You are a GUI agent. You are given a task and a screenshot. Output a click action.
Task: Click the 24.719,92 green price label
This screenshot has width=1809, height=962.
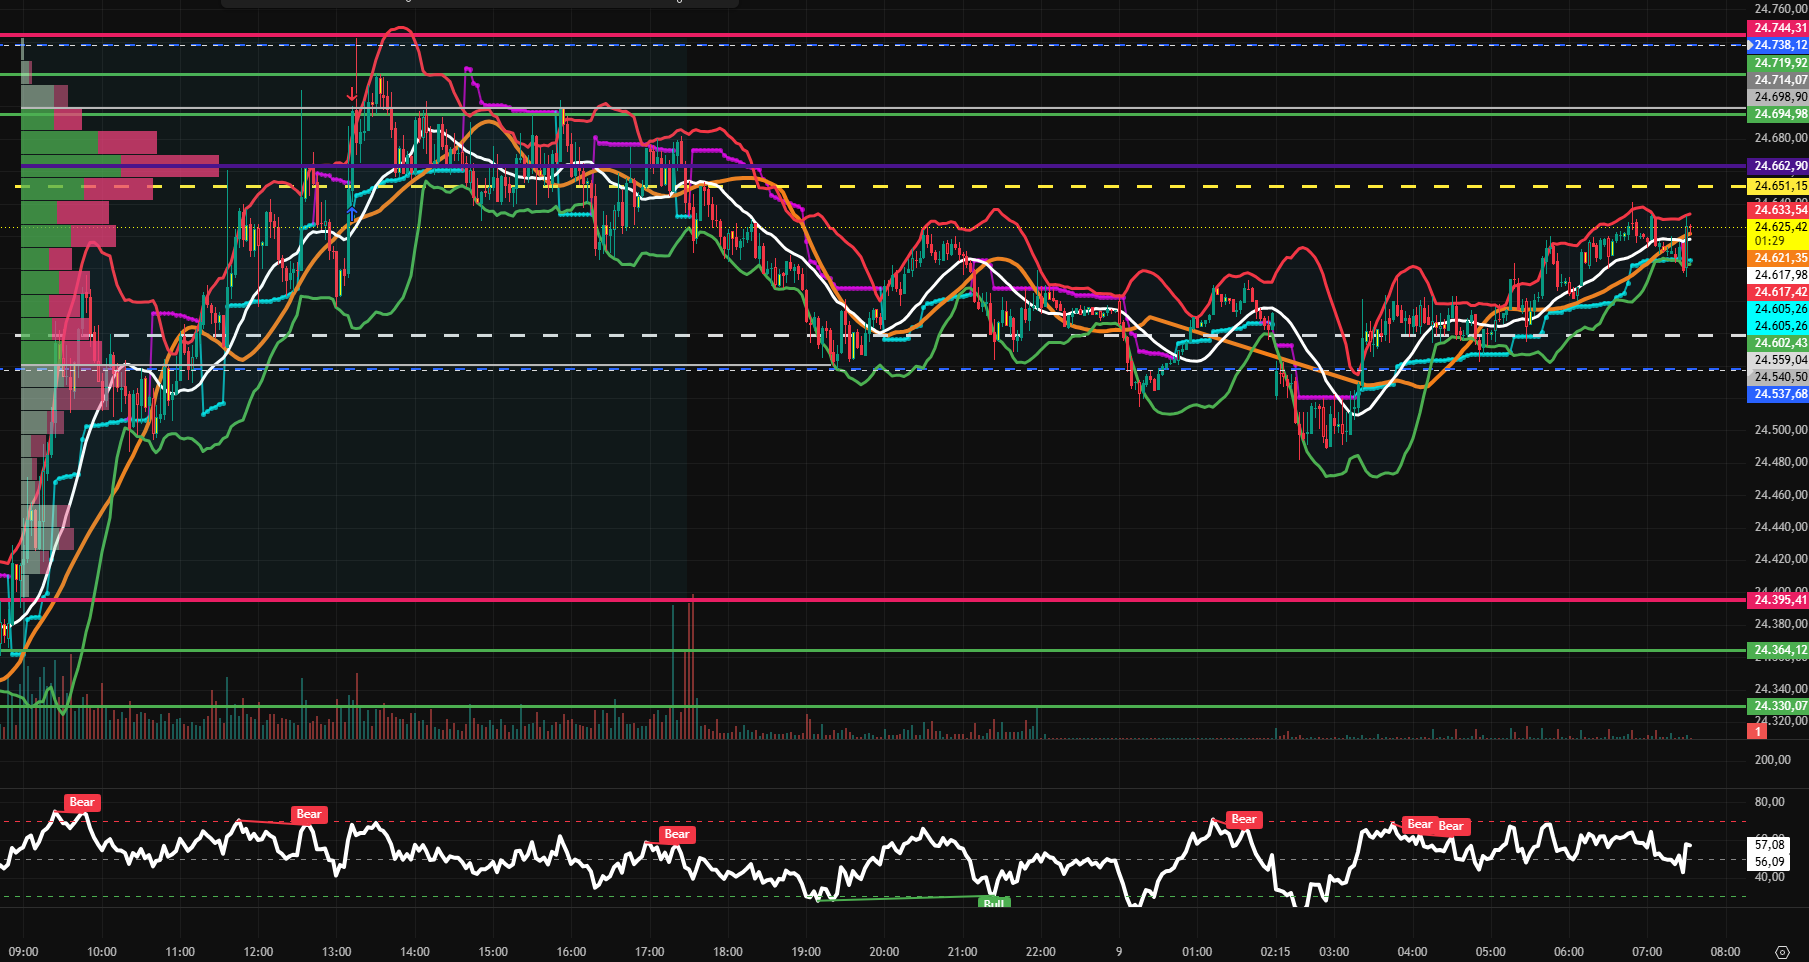(1778, 63)
